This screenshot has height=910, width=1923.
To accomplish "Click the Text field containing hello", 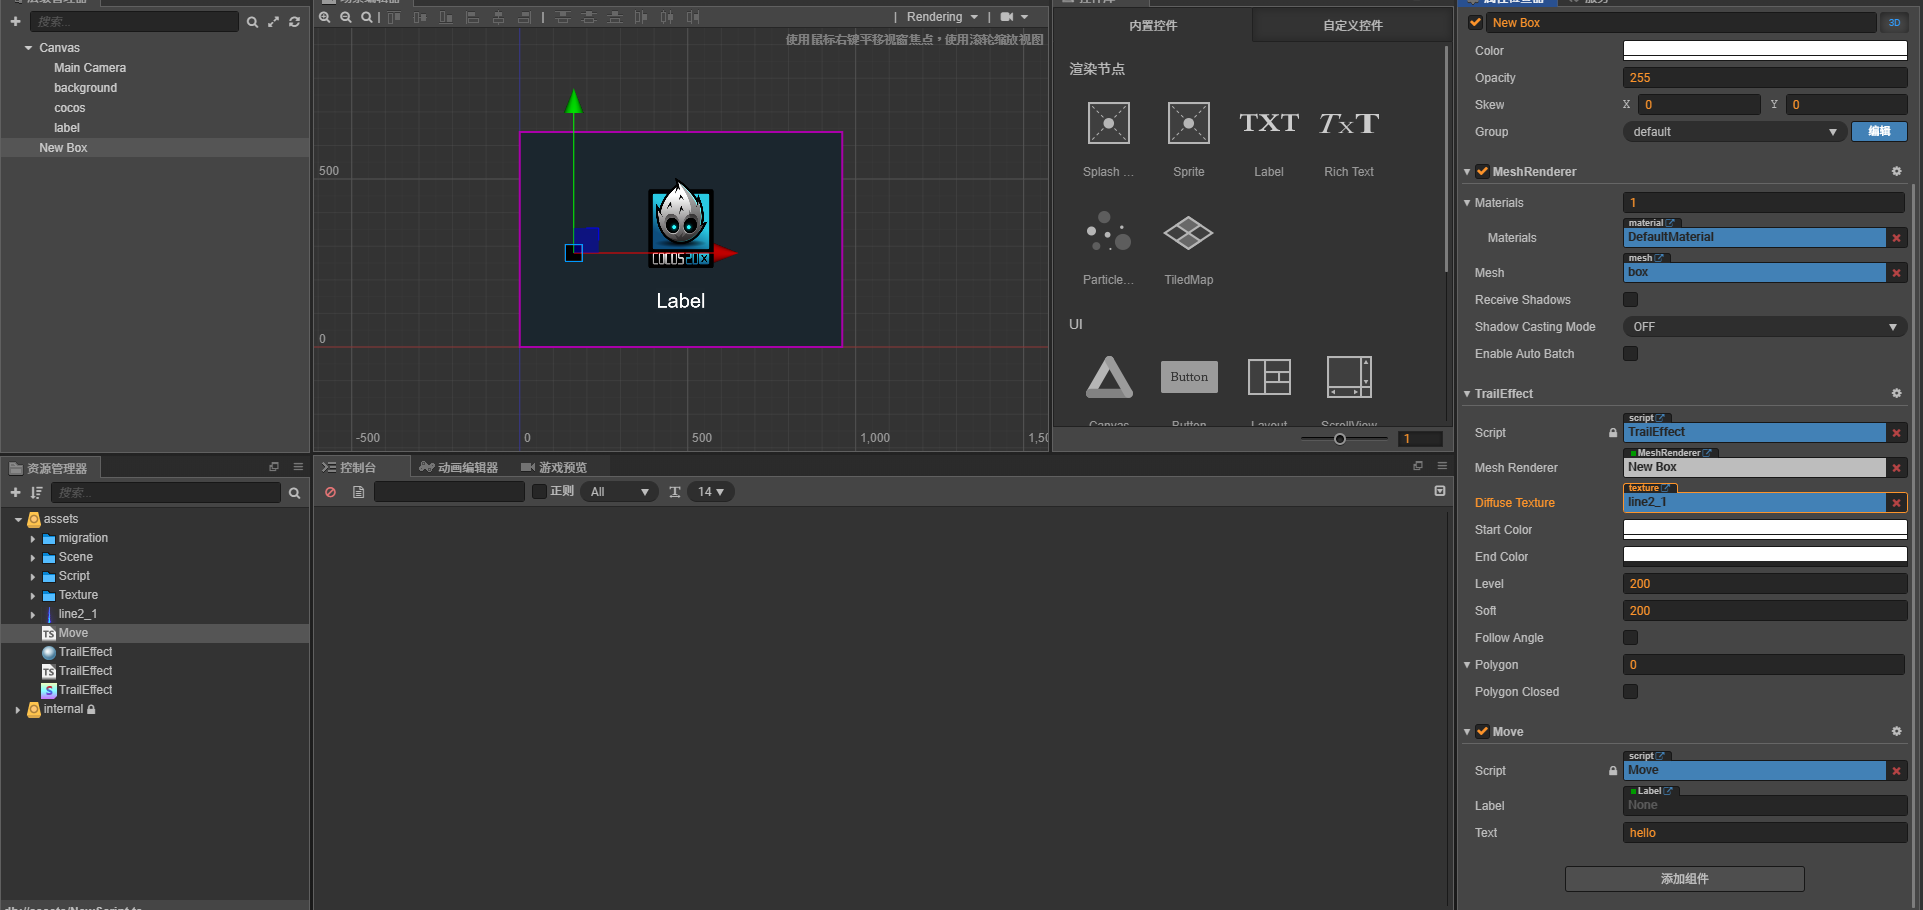I will pyautogui.click(x=1764, y=832).
